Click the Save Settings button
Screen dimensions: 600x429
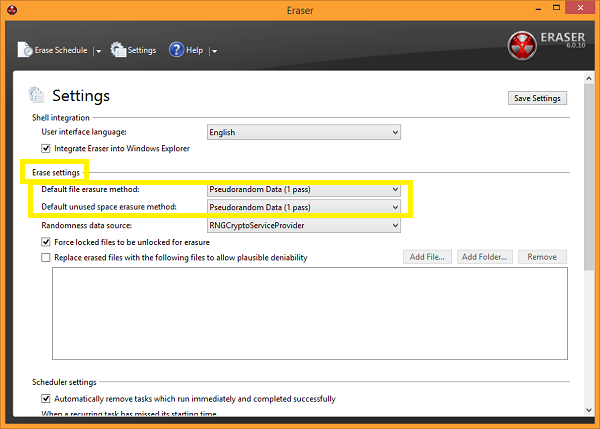click(537, 98)
